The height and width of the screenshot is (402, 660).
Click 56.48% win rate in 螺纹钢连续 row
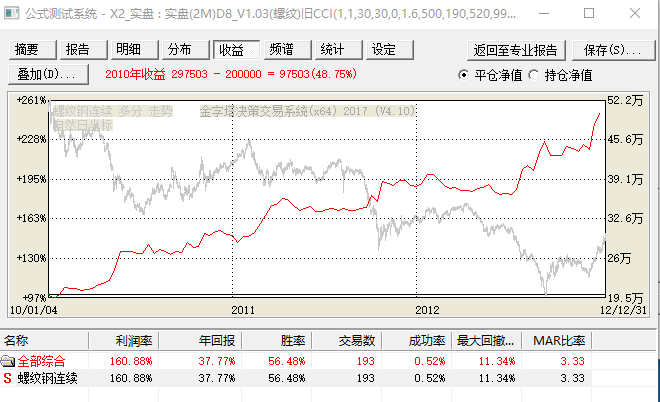[x=287, y=378]
